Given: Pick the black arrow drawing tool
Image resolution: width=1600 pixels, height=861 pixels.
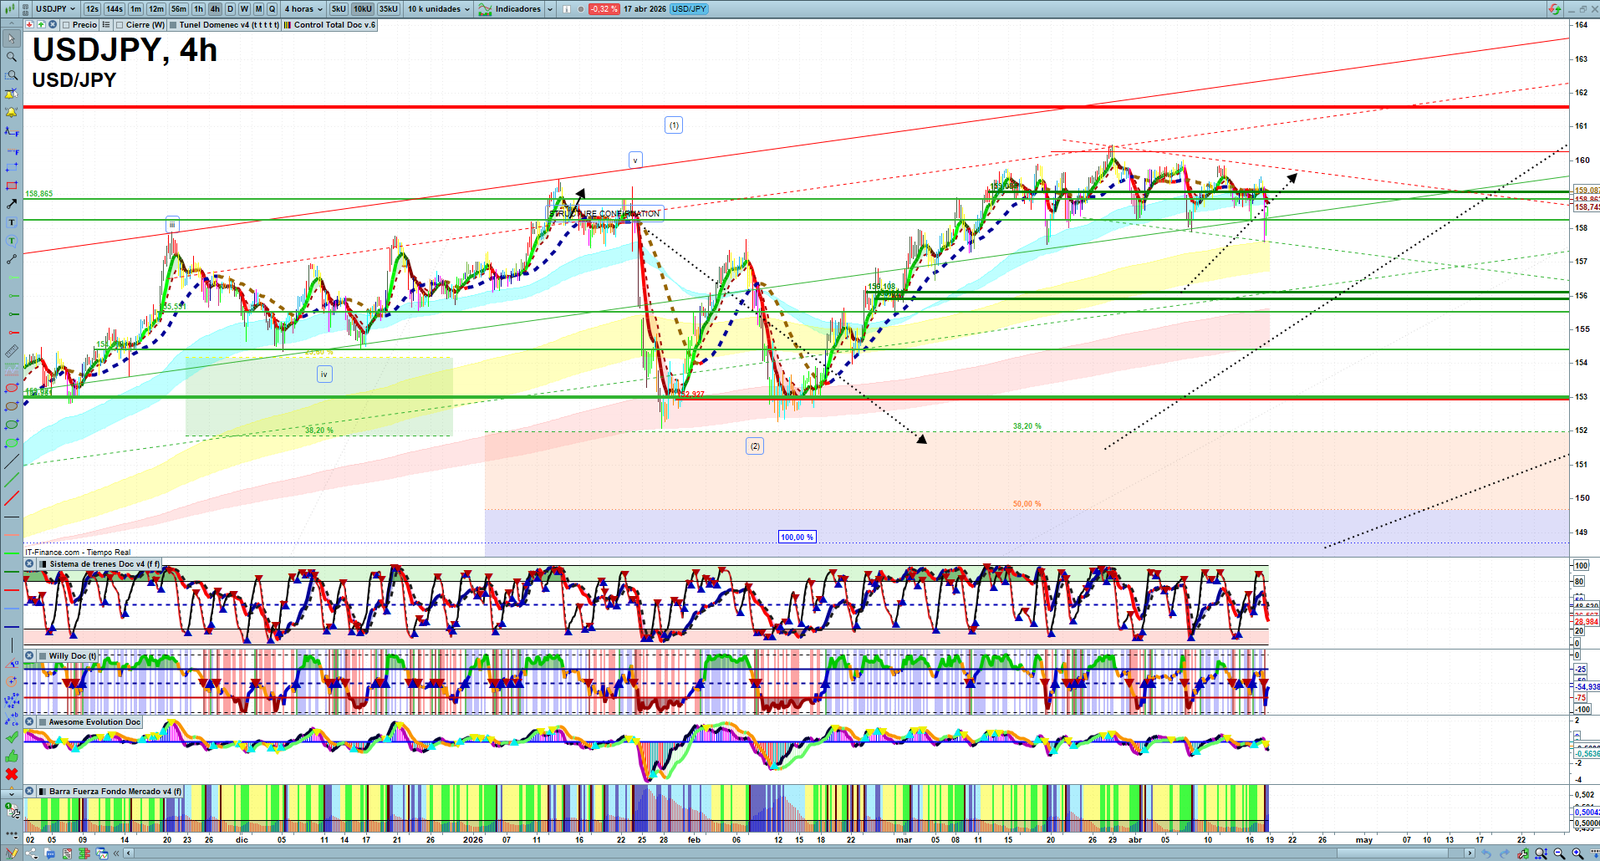Looking at the screenshot, I should (12, 204).
